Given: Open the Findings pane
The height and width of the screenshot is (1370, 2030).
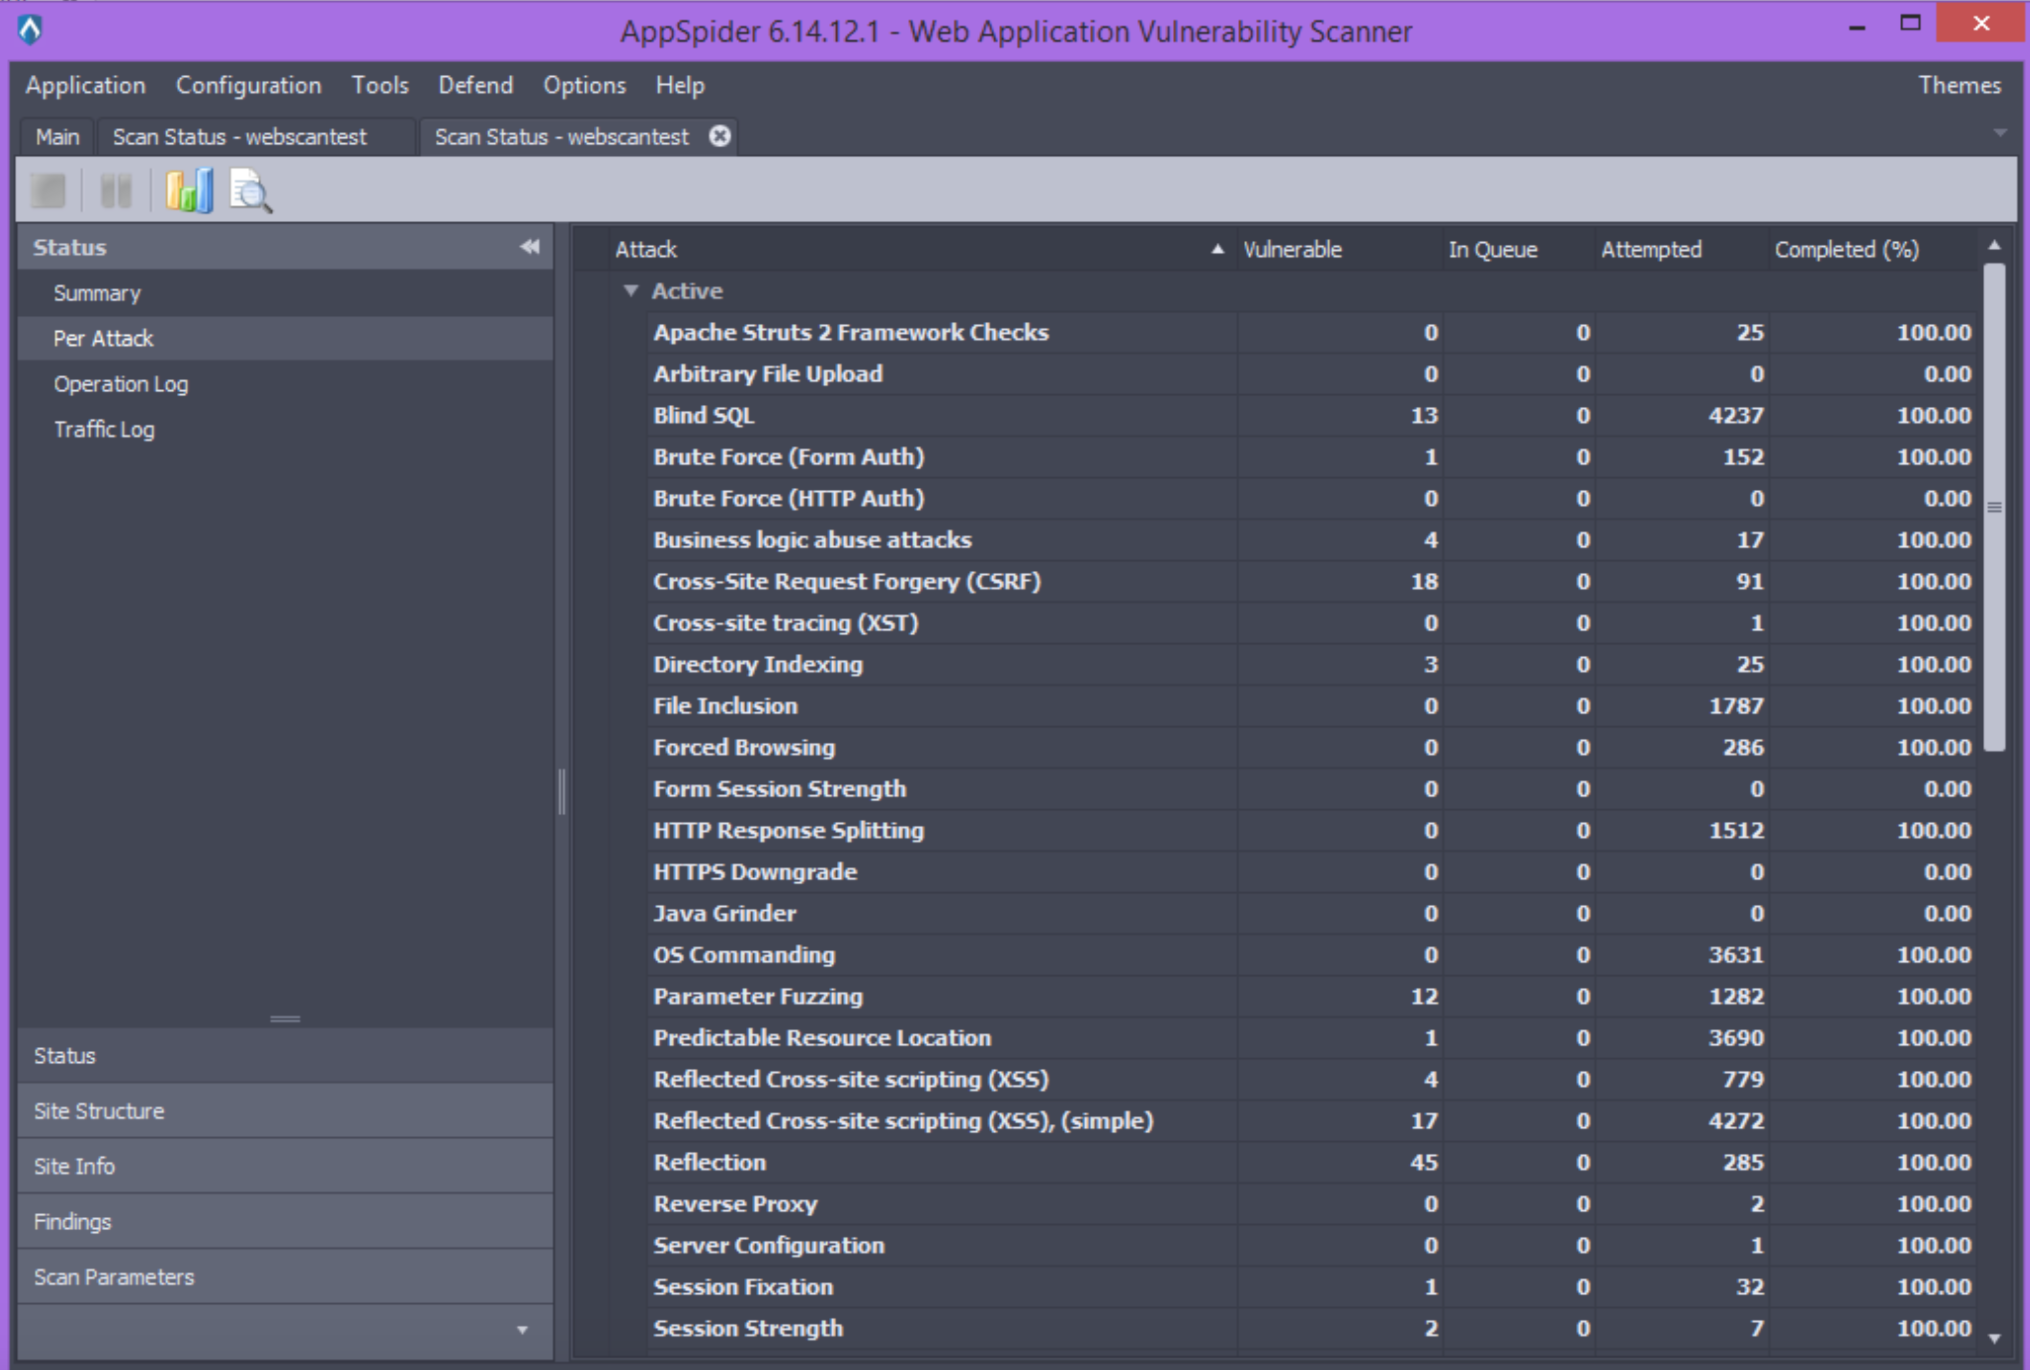Looking at the screenshot, I should [286, 1222].
